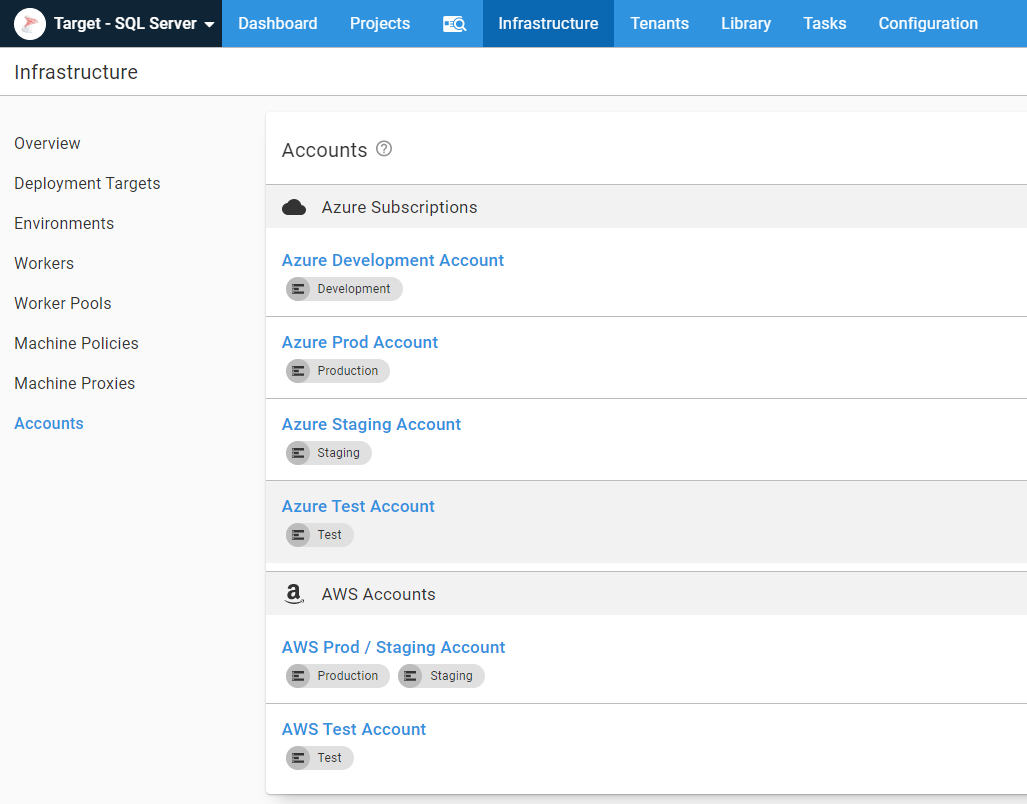
Task: Expand the Target - SQL Server space dropdown
Action: [209, 24]
